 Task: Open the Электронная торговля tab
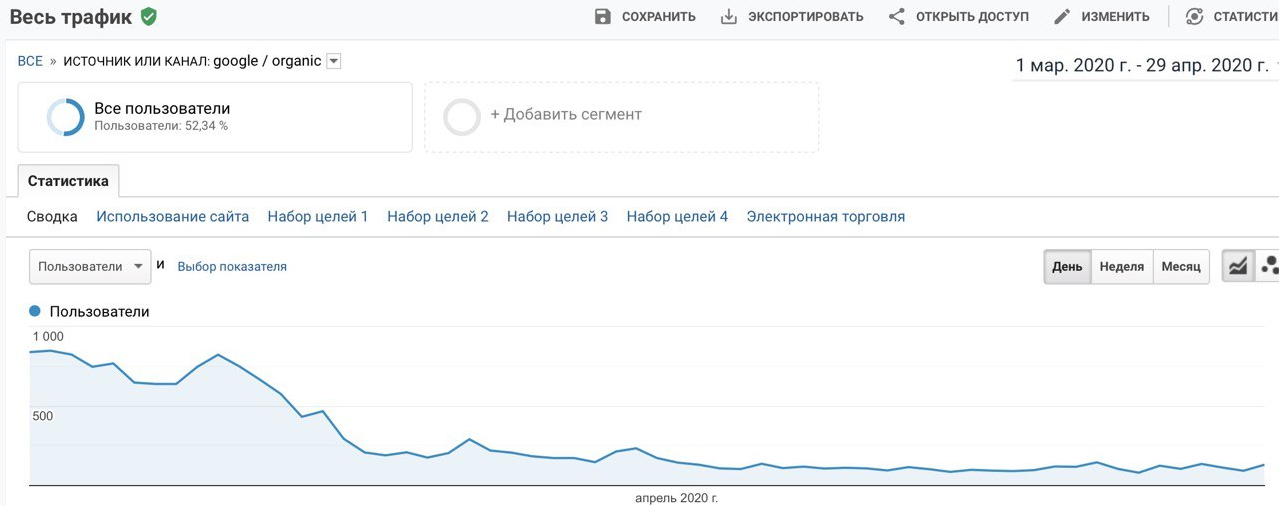click(825, 217)
